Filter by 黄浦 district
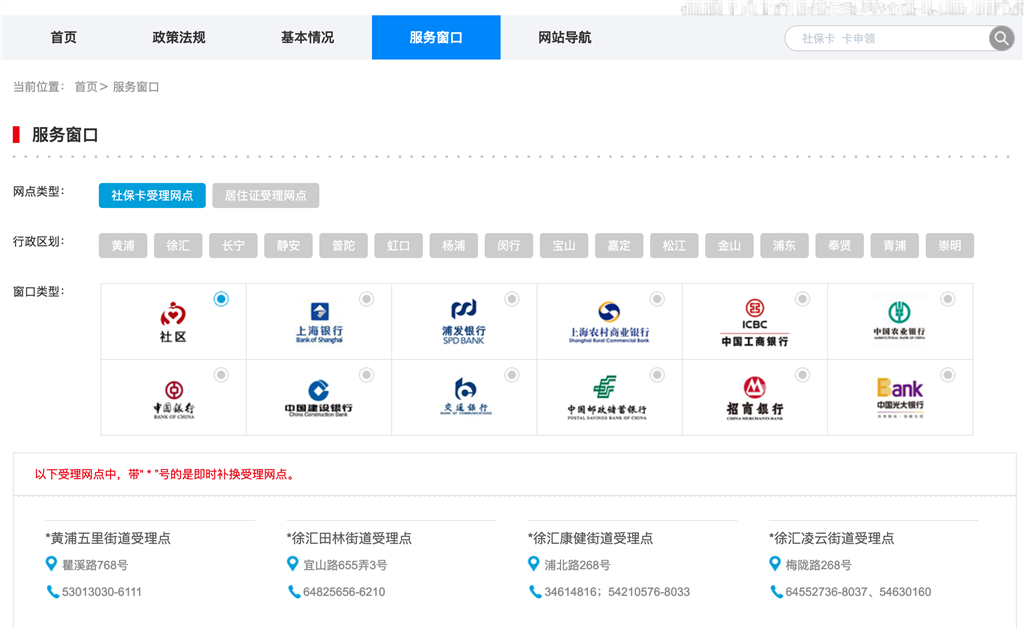Viewport: 1024px width, 629px height. (x=123, y=246)
